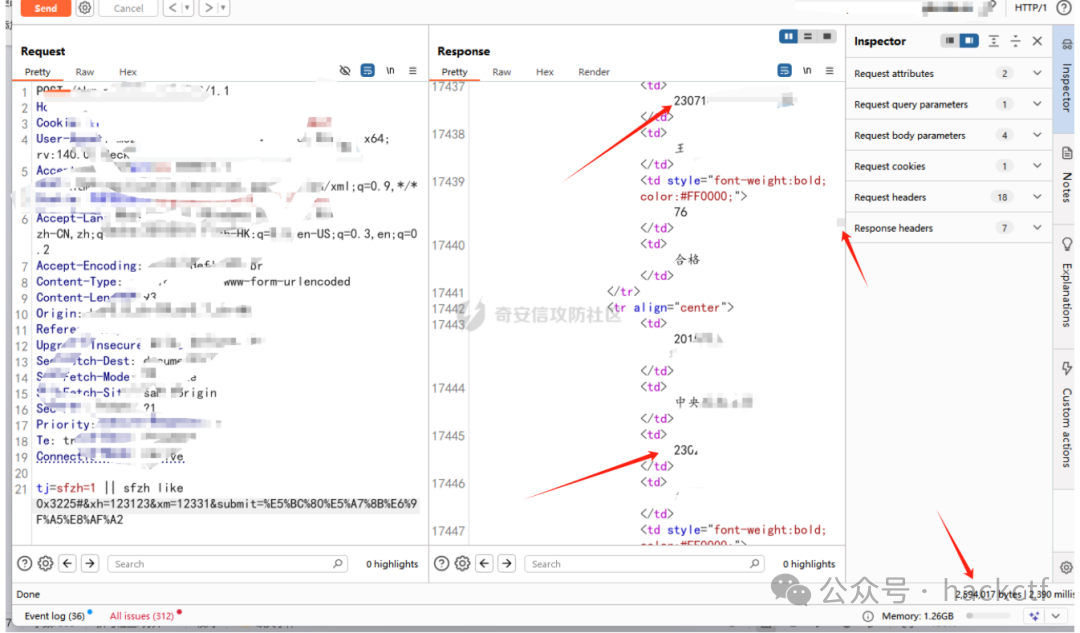Go to next Response search match
This screenshot has height=633, width=1080.
[x=507, y=563]
